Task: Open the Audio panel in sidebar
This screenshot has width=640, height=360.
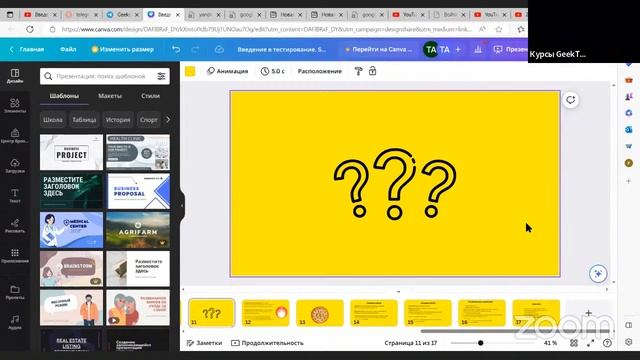Action: [x=15, y=322]
